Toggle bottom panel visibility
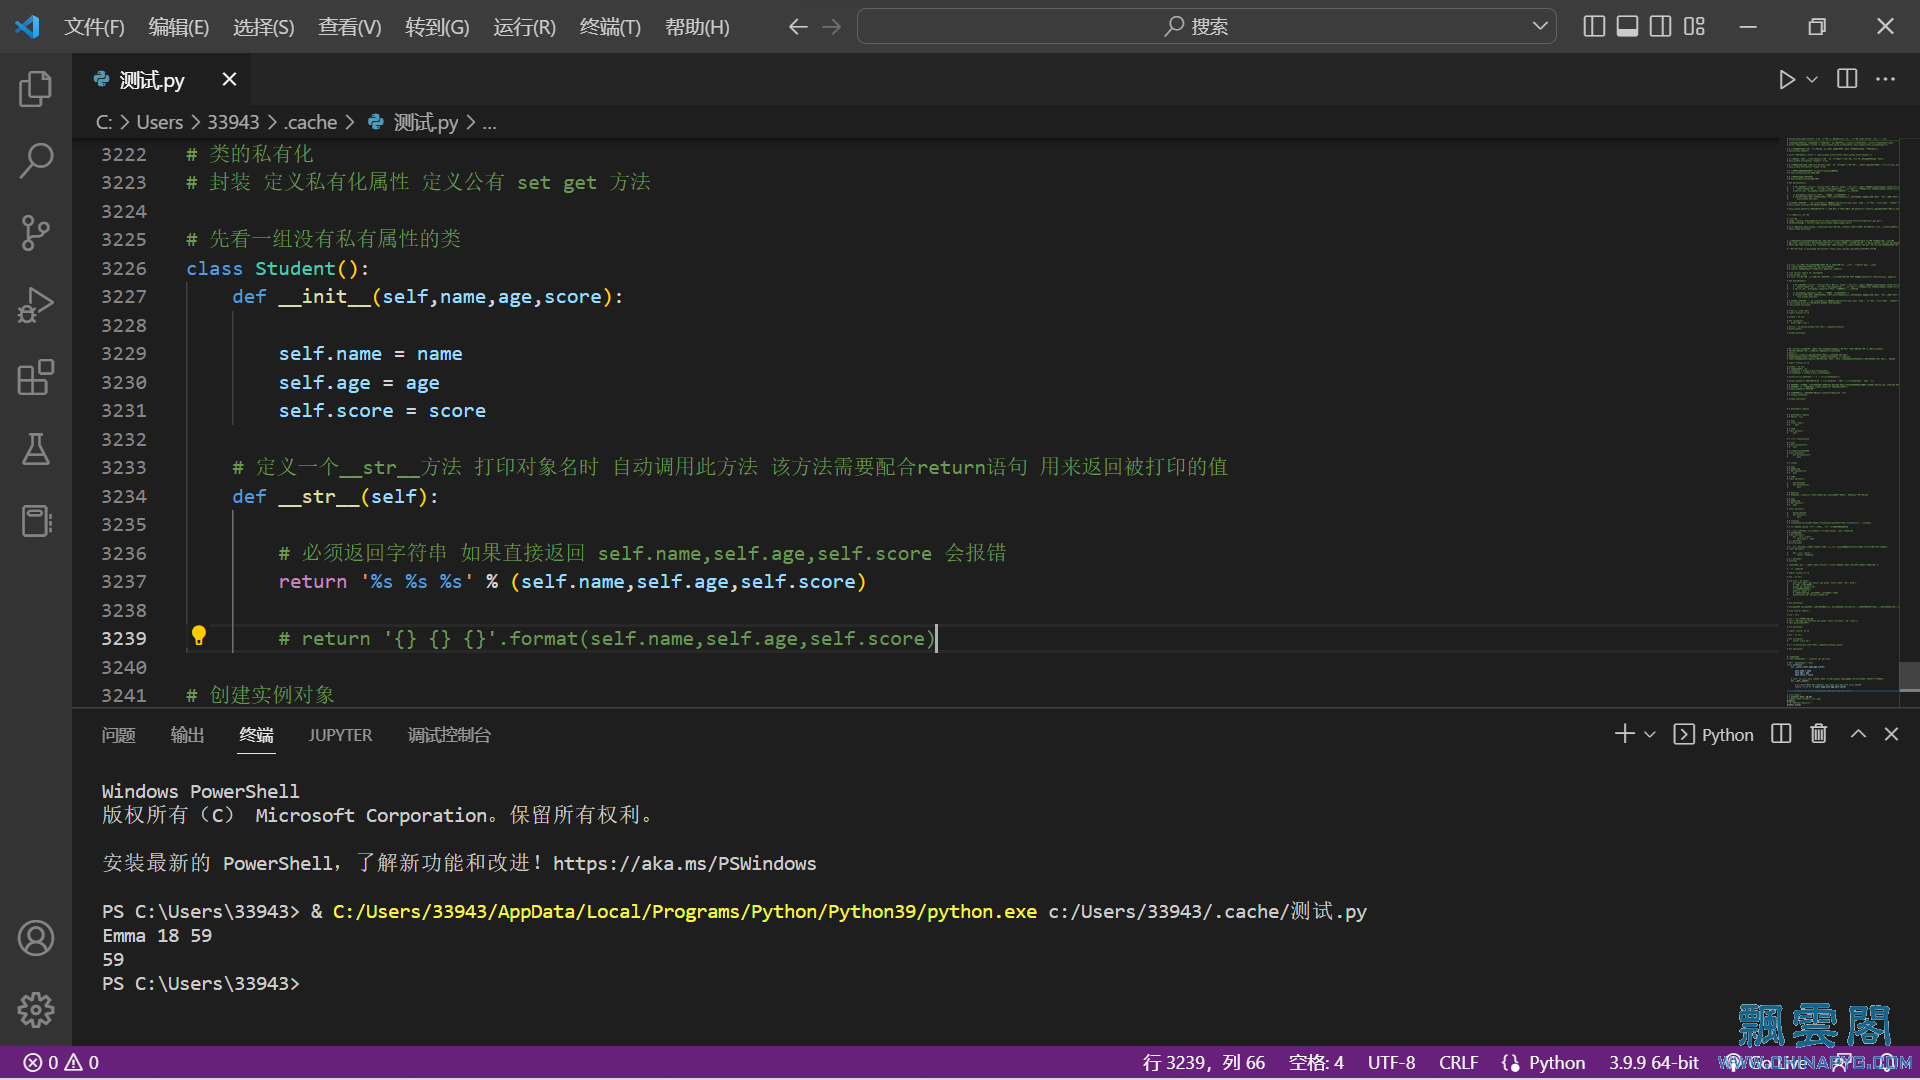Image resolution: width=1920 pixels, height=1080 pixels. click(x=1627, y=26)
